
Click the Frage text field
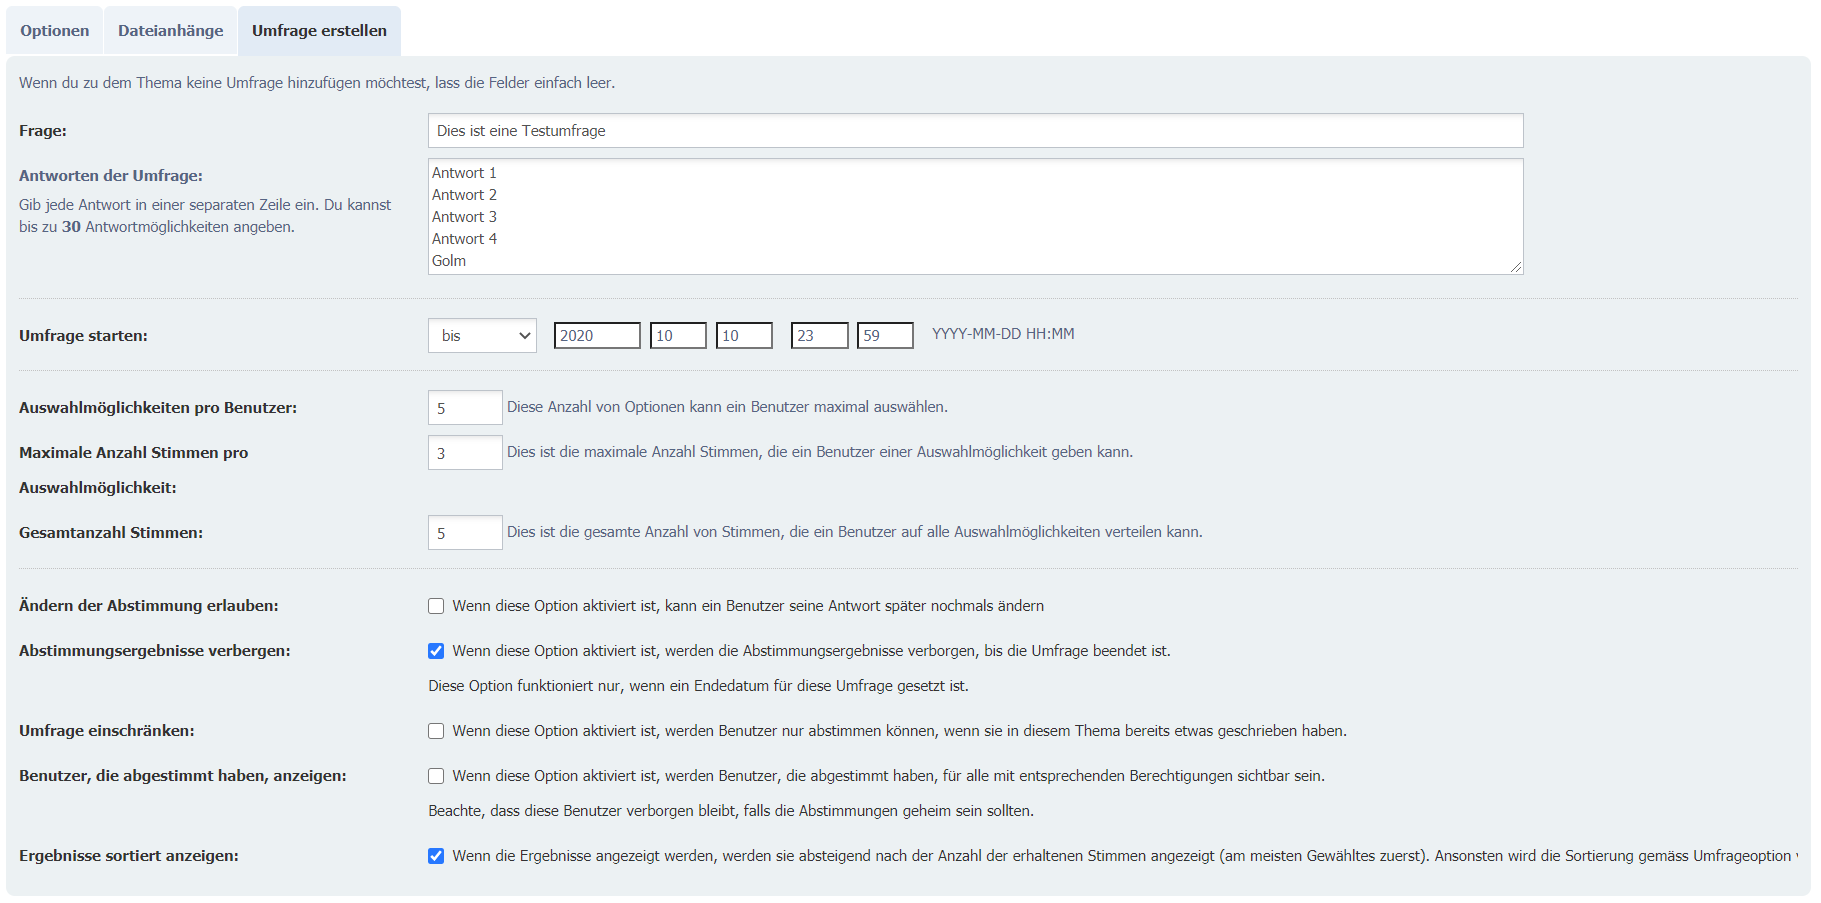(975, 131)
